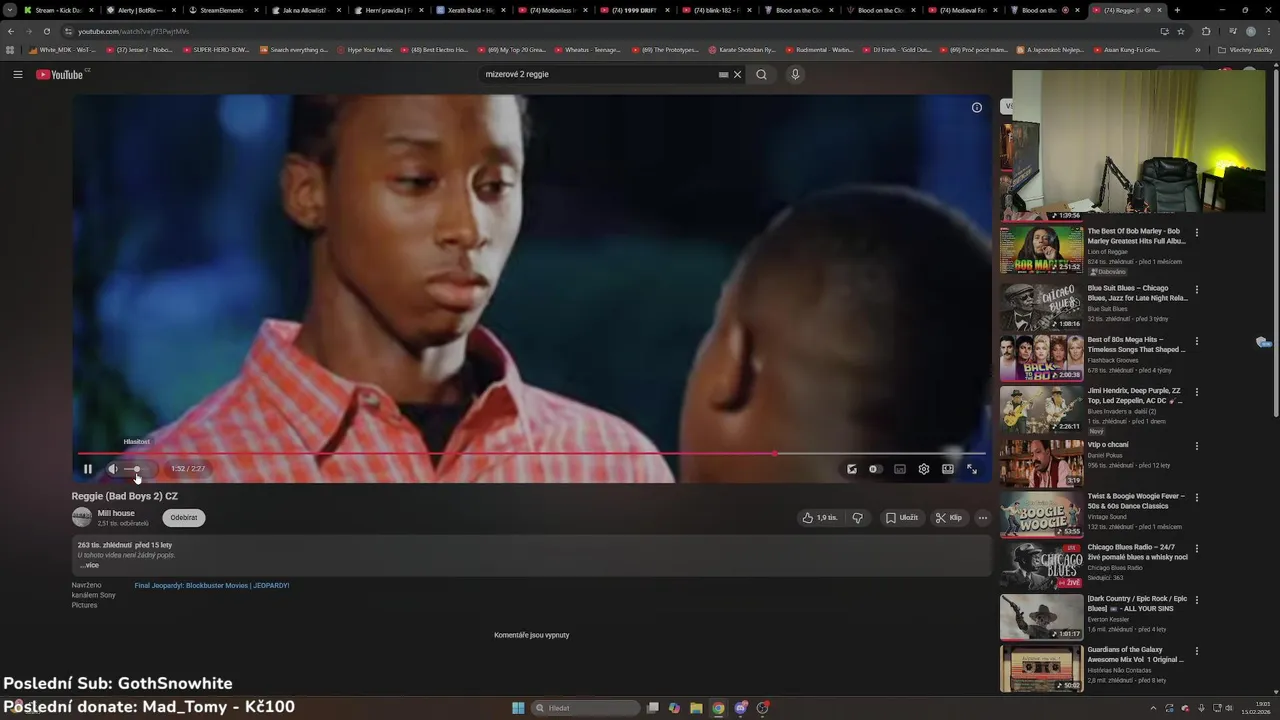Reload the page in Chrome
This screenshot has height=720, width=1280.
click(x=46, y=31)
